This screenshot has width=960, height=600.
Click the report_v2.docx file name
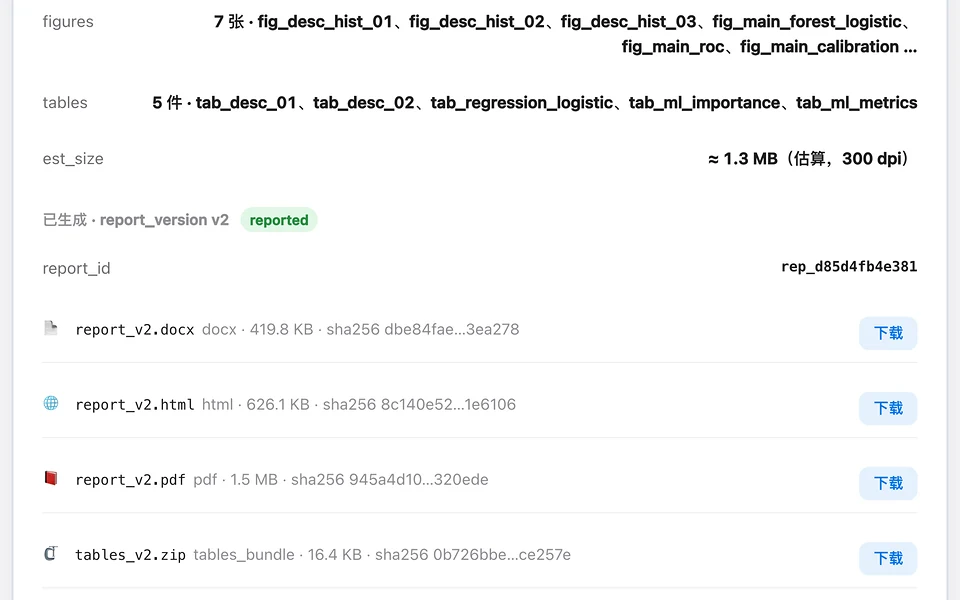click(135, 330)
